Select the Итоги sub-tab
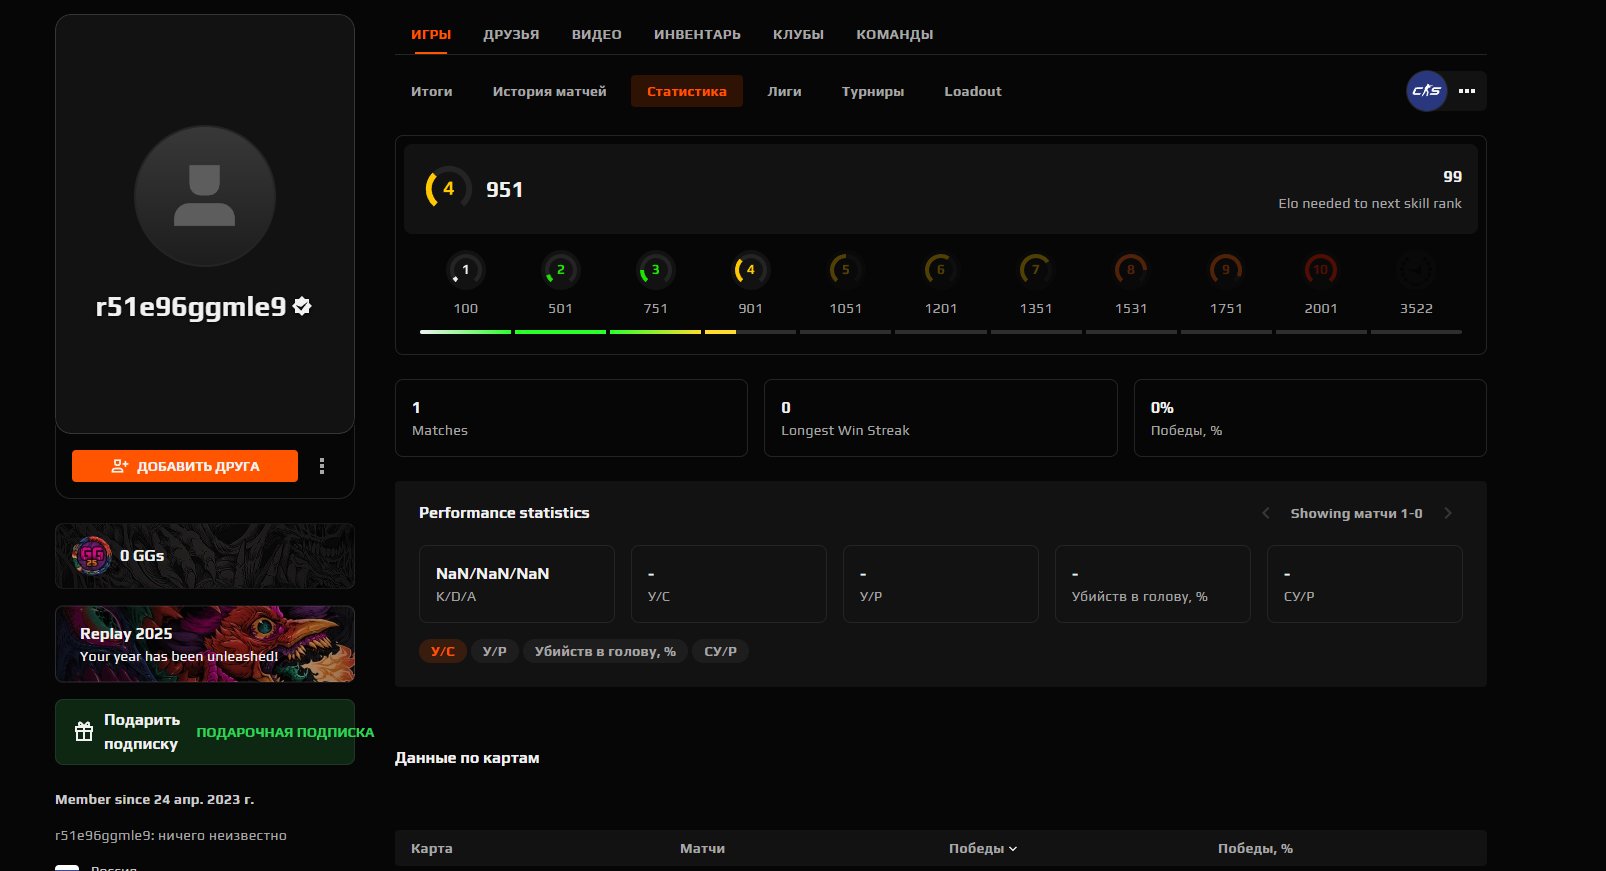 point(432,91)
